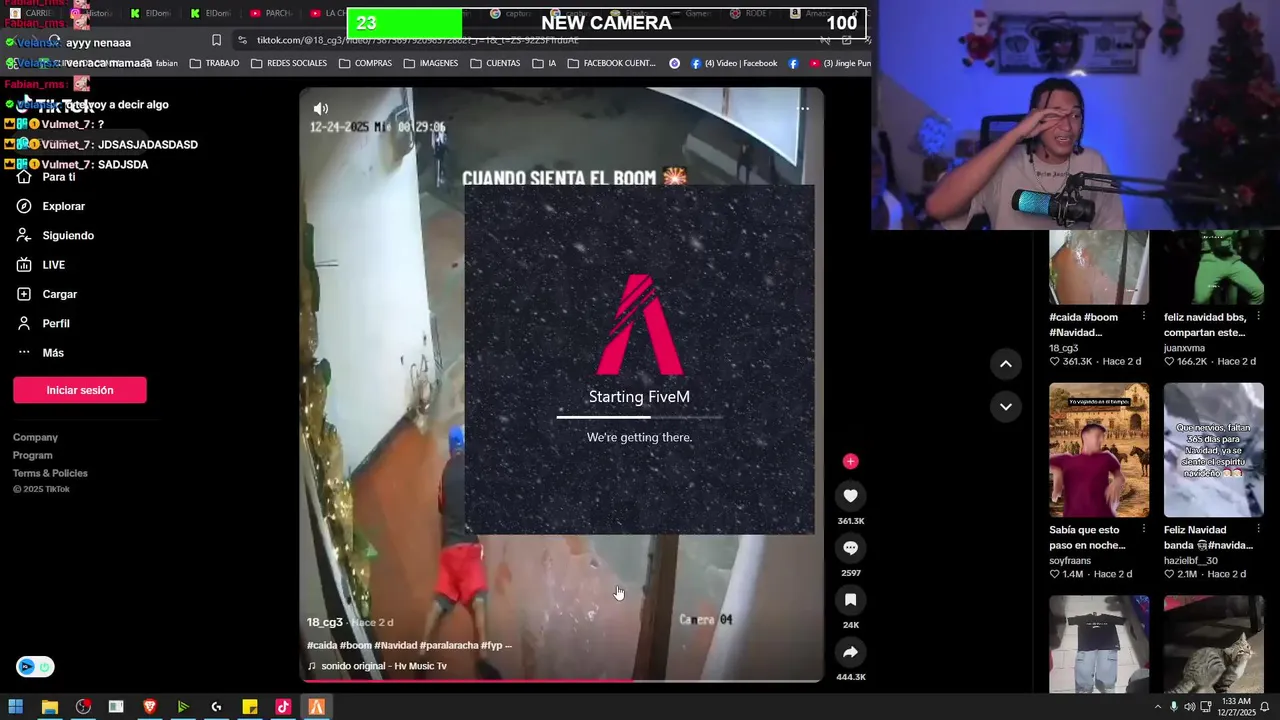
Task: Open the (3) Jingle Pun... YouTube bookmark
Action: [x=840, y=63]
